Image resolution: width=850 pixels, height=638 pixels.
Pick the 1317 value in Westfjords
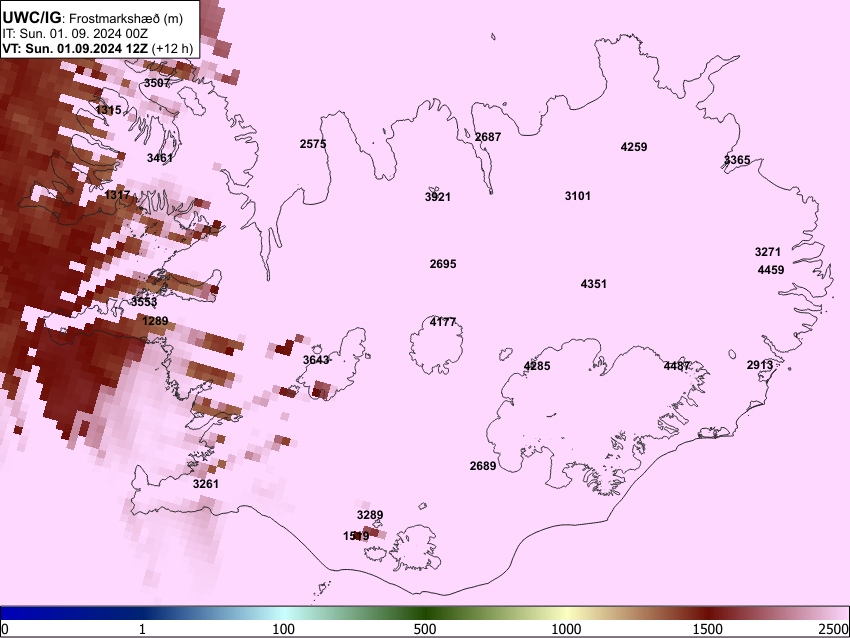click(117, 195)
